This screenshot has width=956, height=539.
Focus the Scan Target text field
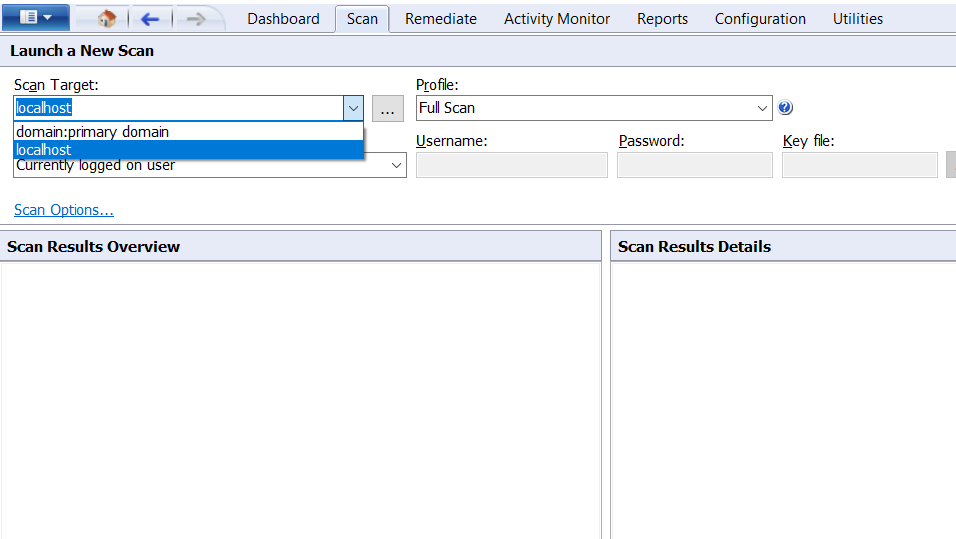pyautogui.click(x=178, y=108)
